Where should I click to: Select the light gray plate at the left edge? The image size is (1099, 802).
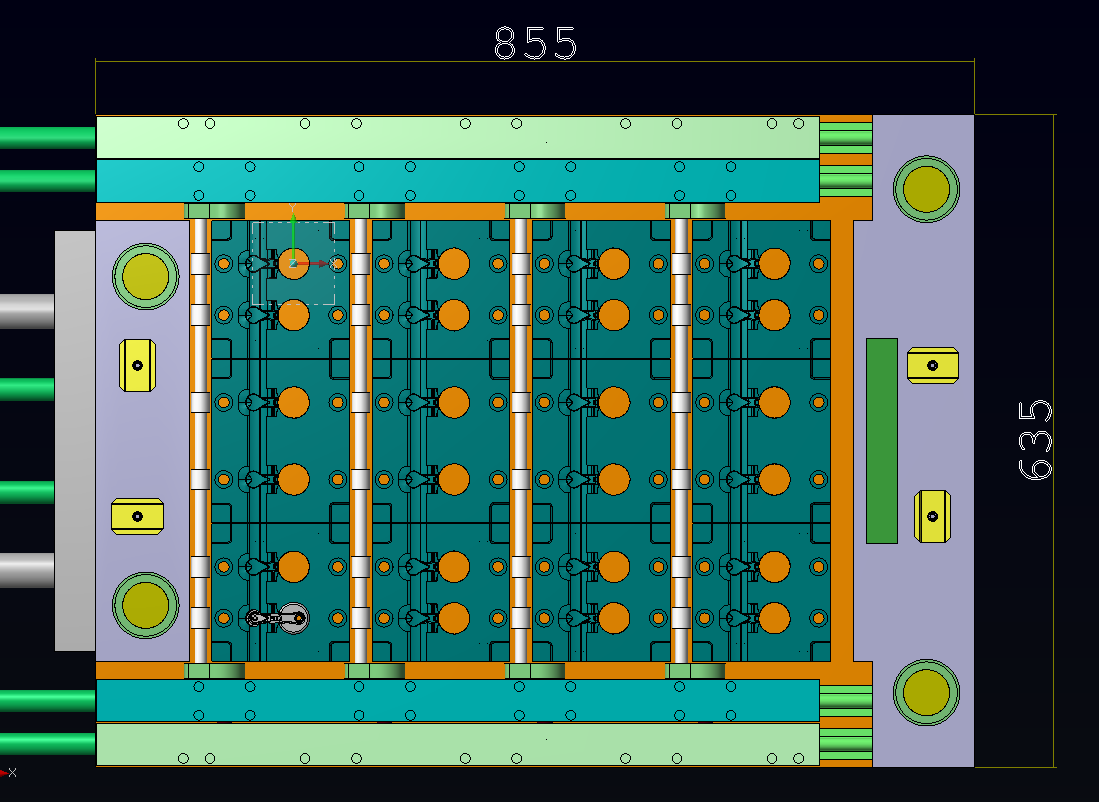[x=75, y=440]
